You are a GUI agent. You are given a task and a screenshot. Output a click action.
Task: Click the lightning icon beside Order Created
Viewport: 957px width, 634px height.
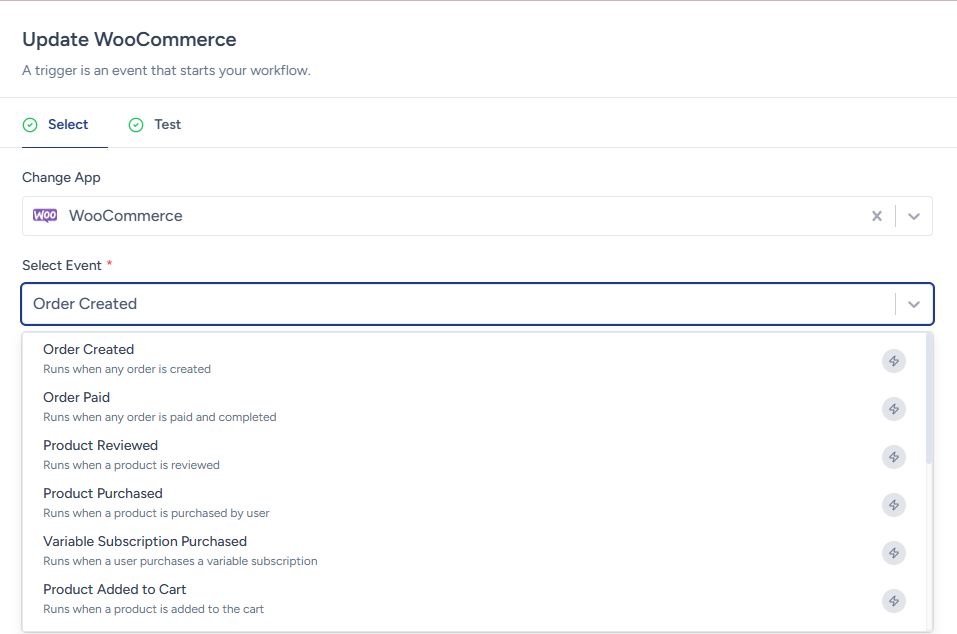pos(893,361)
